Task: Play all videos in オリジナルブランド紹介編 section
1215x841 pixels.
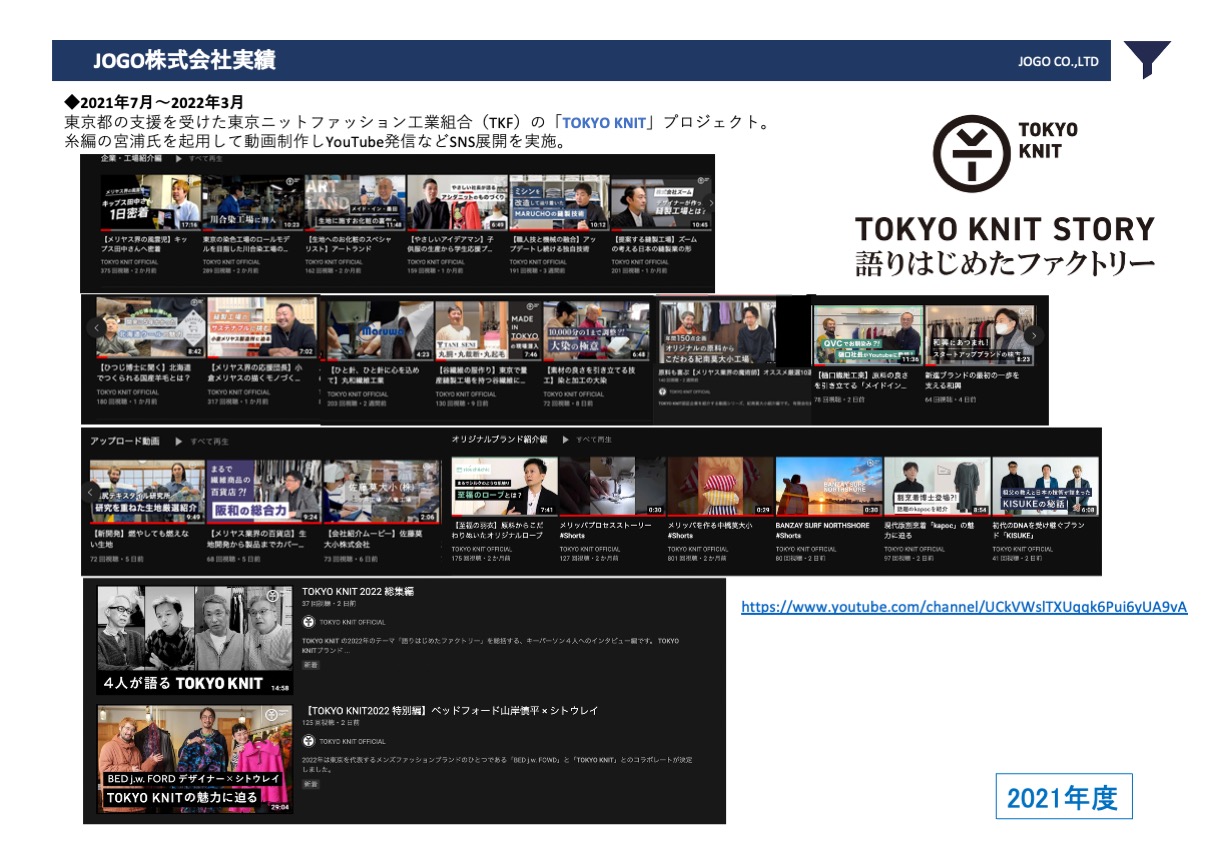Action: (x=587, y=439)
